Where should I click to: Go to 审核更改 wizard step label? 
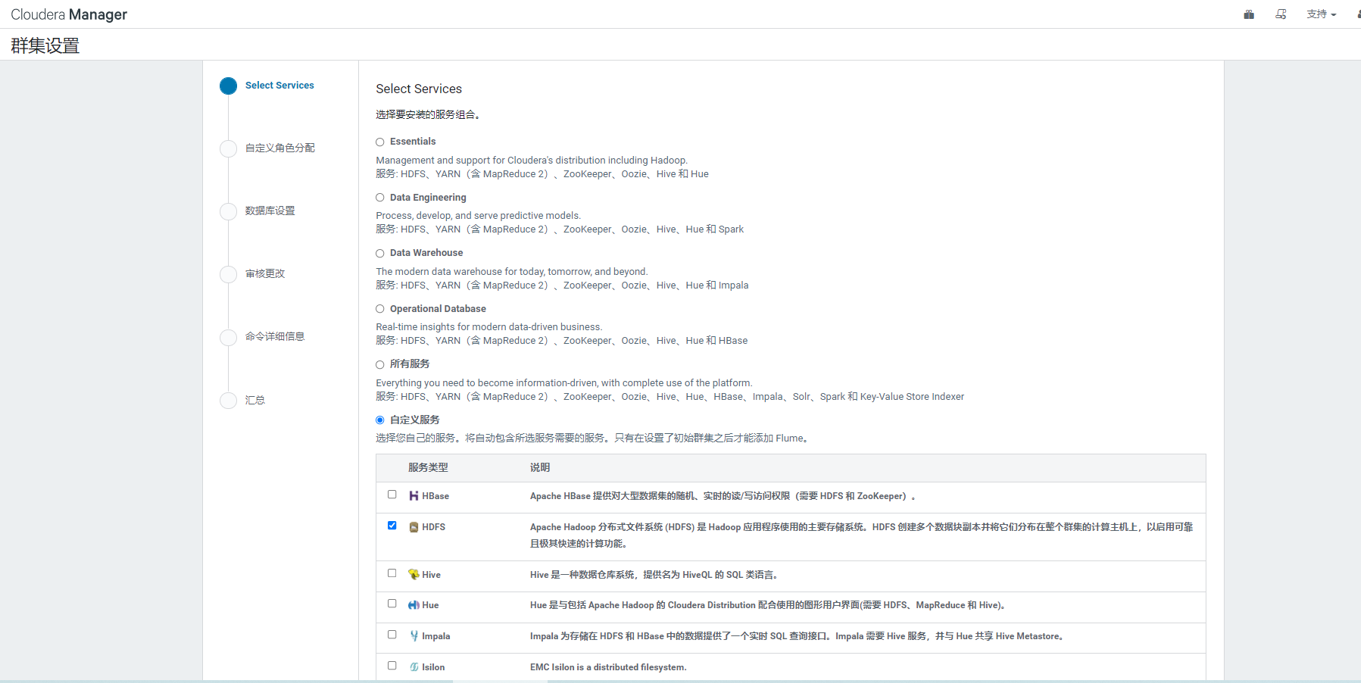pyautogui.click(x=265, y=274)
